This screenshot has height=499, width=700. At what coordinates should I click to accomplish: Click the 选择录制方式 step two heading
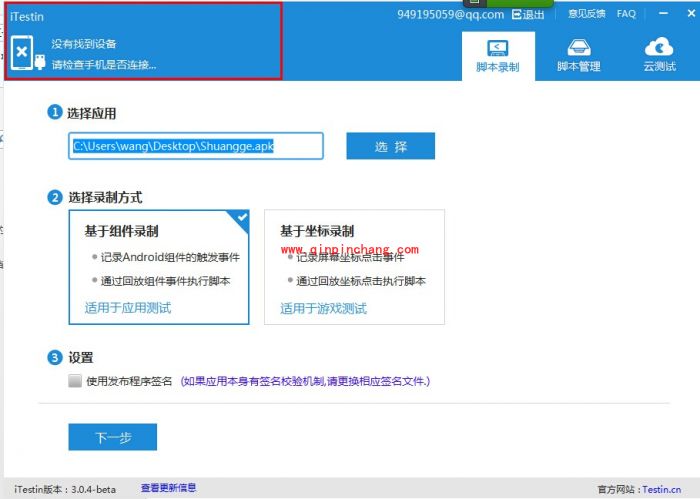point(105,197)
